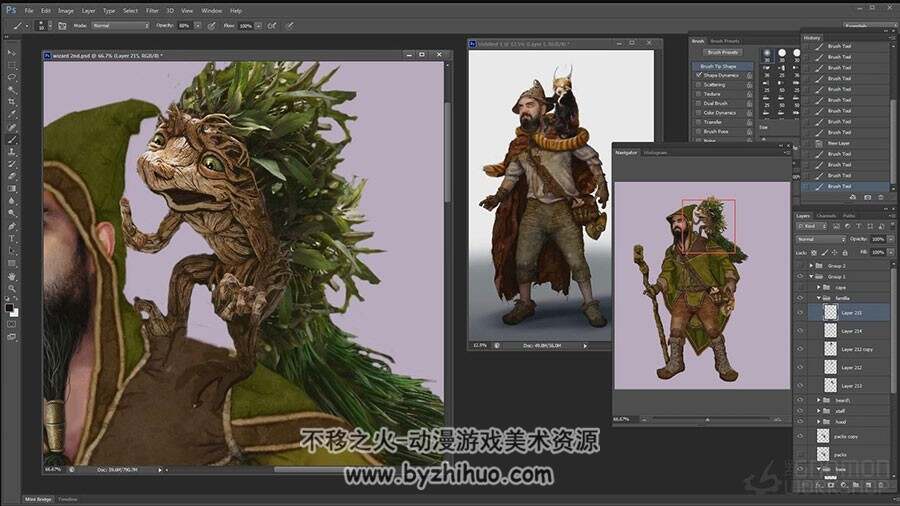Hide Layer 214 visibility eye
This screenshot has width=900, height=506.
(x=800, y=331)
